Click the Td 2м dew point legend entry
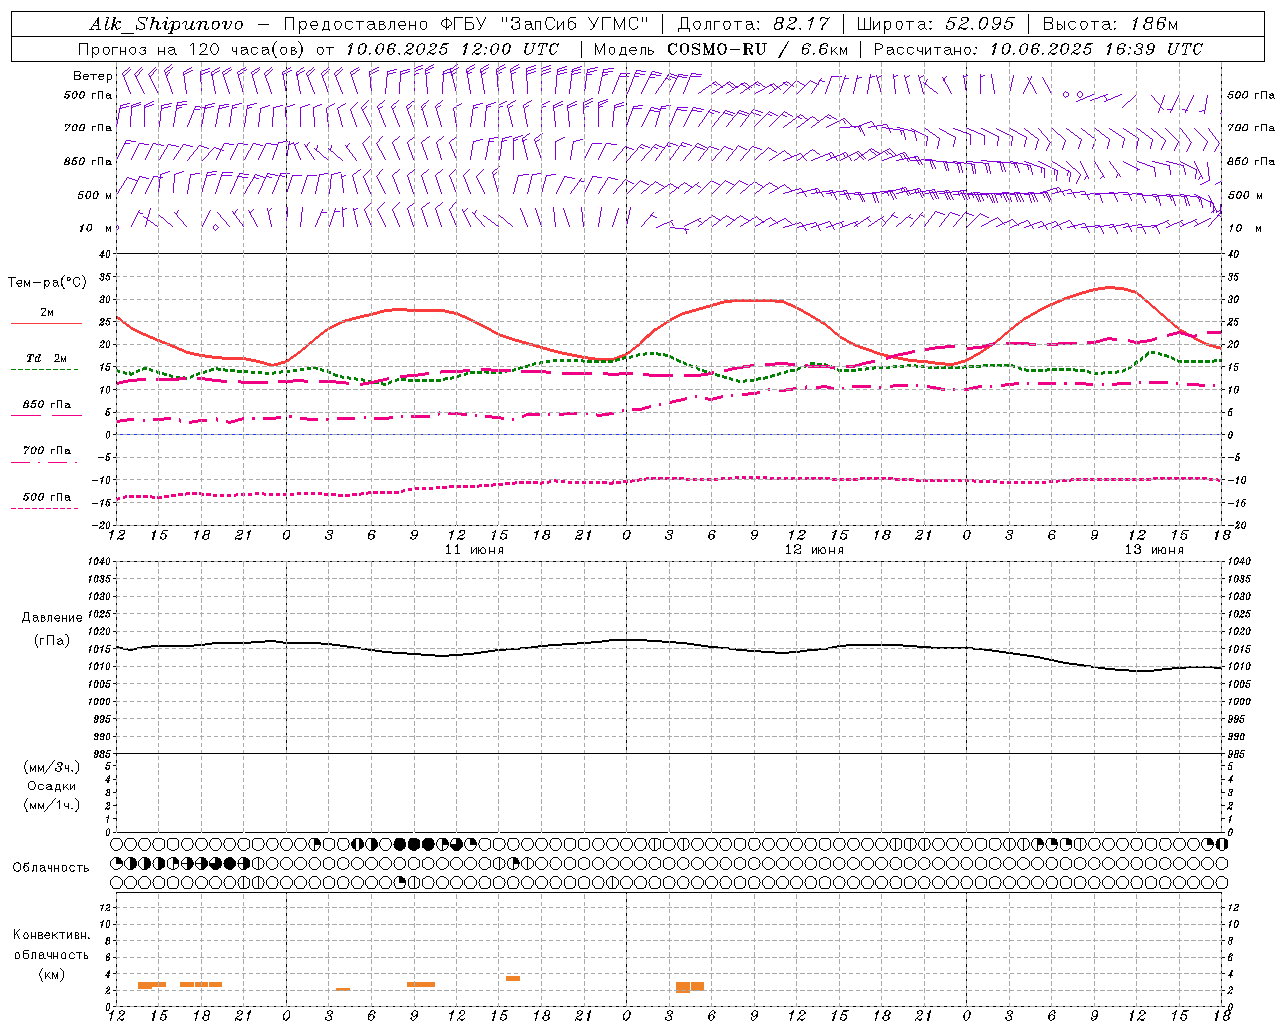Screen dimensions: 1280x1024 click(46, 362)
